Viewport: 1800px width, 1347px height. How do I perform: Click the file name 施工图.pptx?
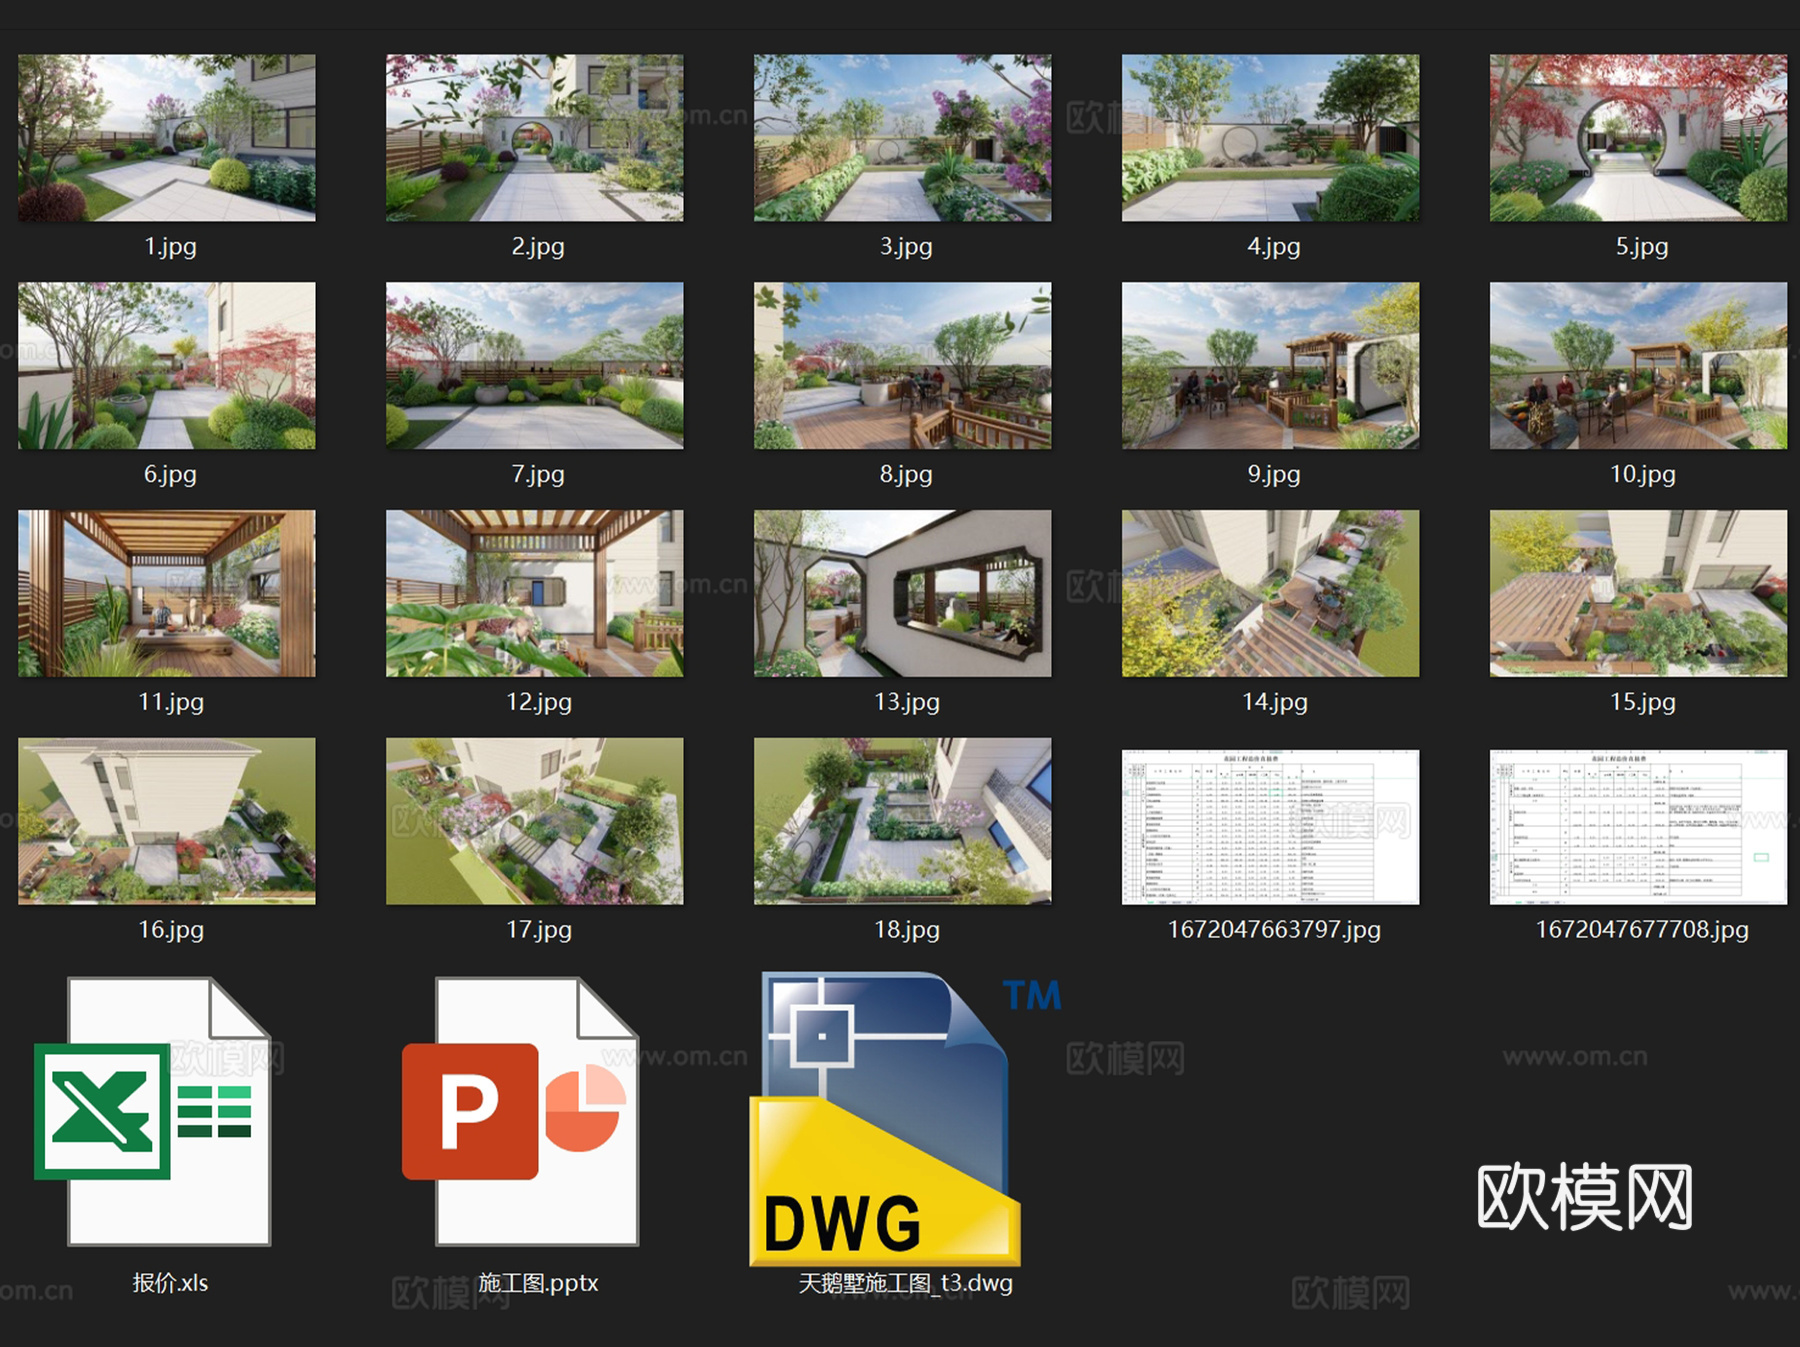tap(538, 1283)
